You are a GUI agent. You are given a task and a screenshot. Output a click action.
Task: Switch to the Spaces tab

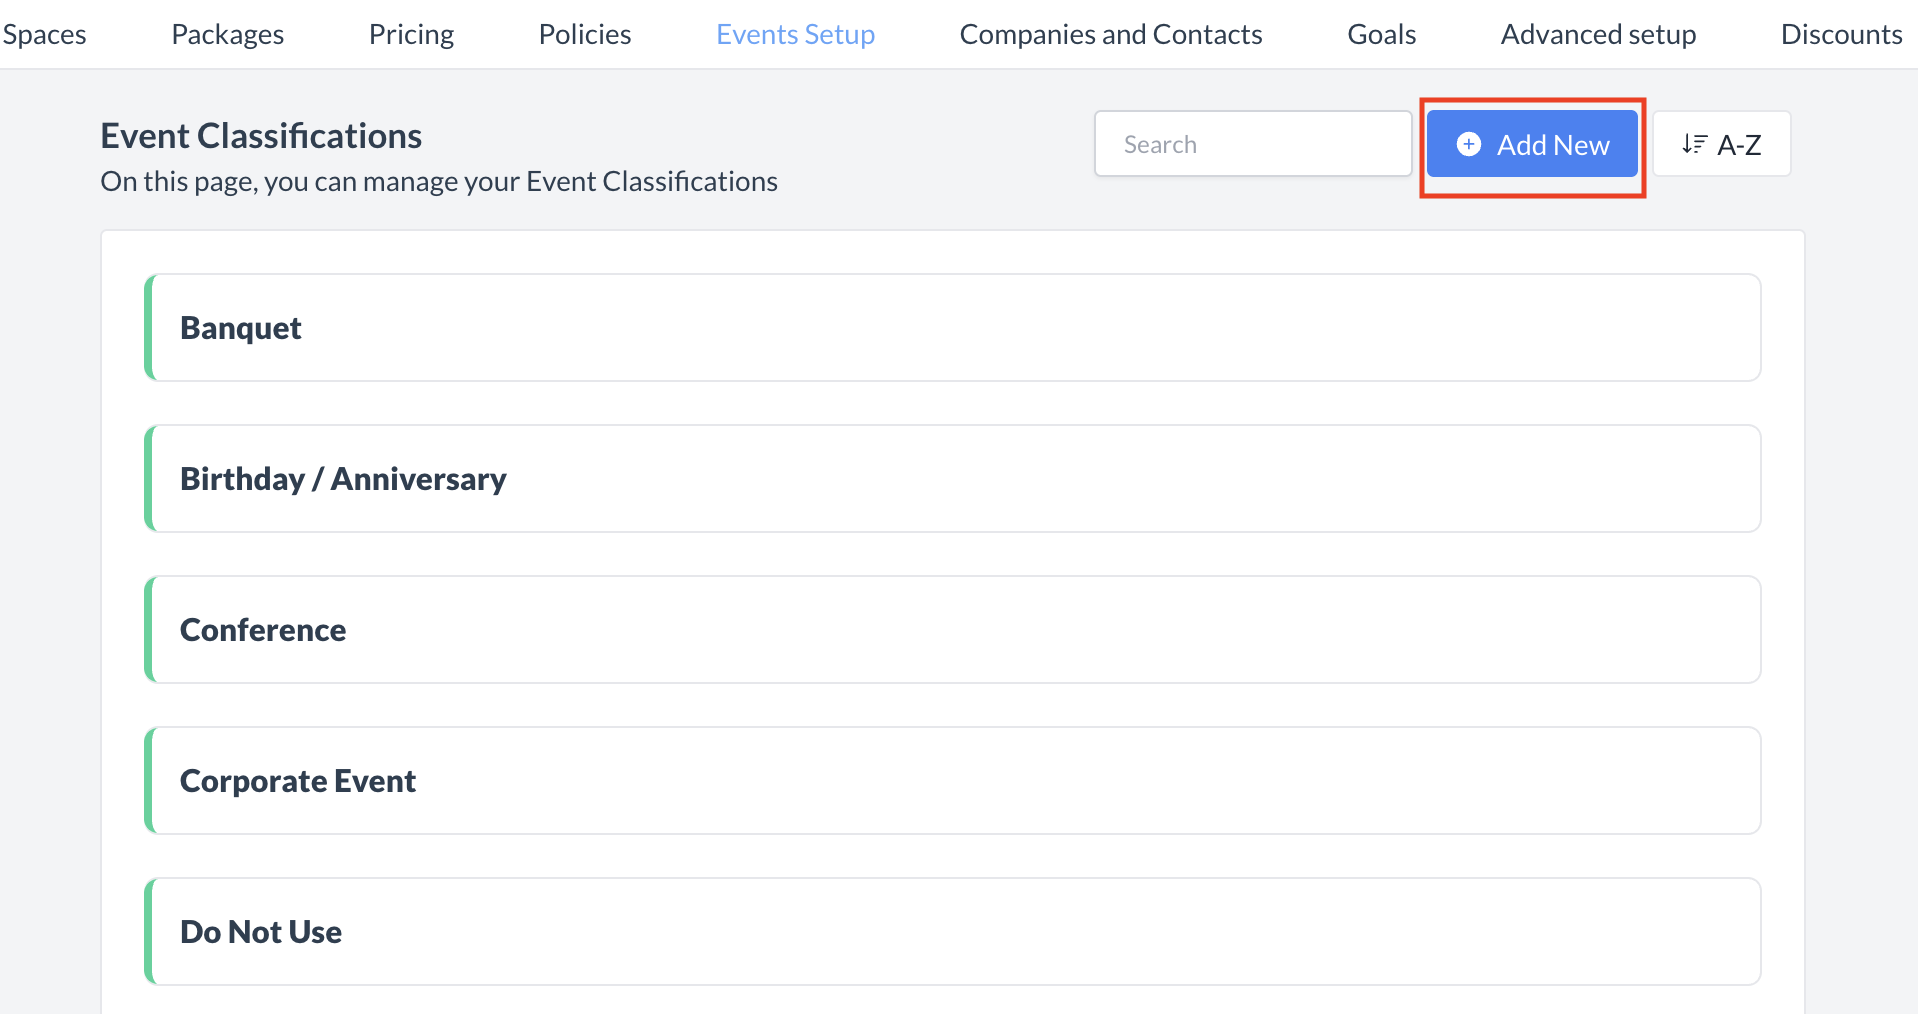[44, 34]
